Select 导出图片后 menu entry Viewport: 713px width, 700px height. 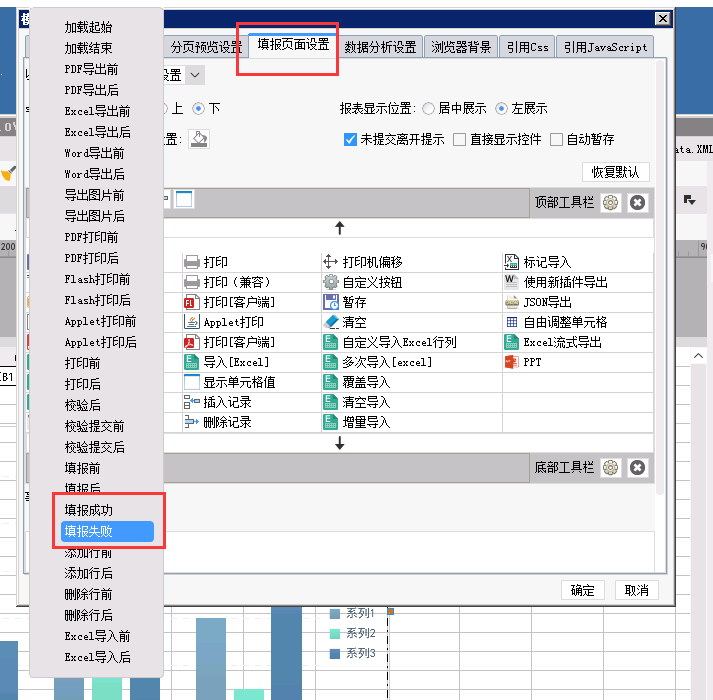[96, 216]
